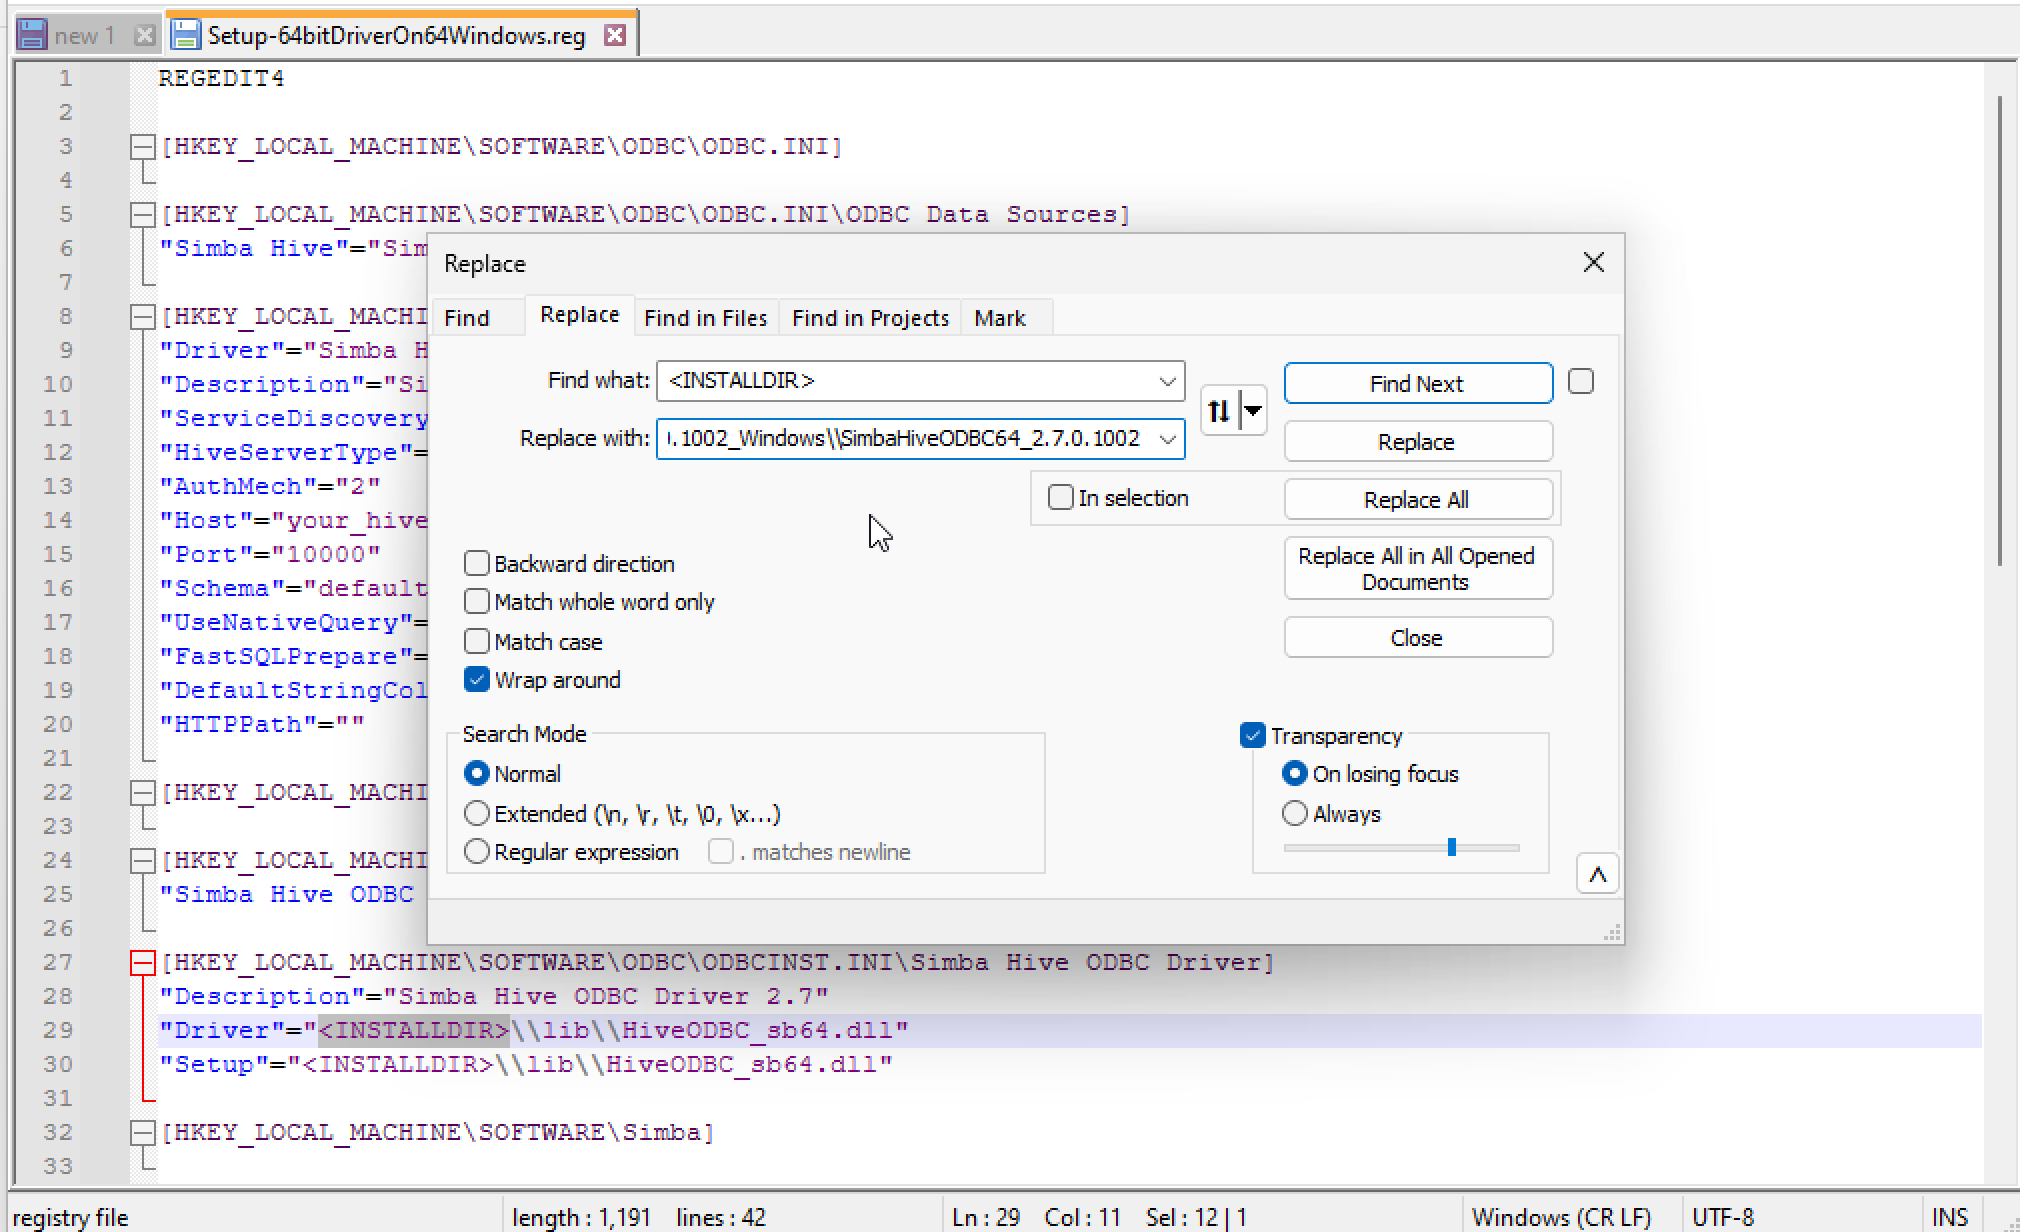The width and height of the screenshot is (2020, 1232).
Task: Click the 'registry file' status bar entry
Action: point(70,1217)
